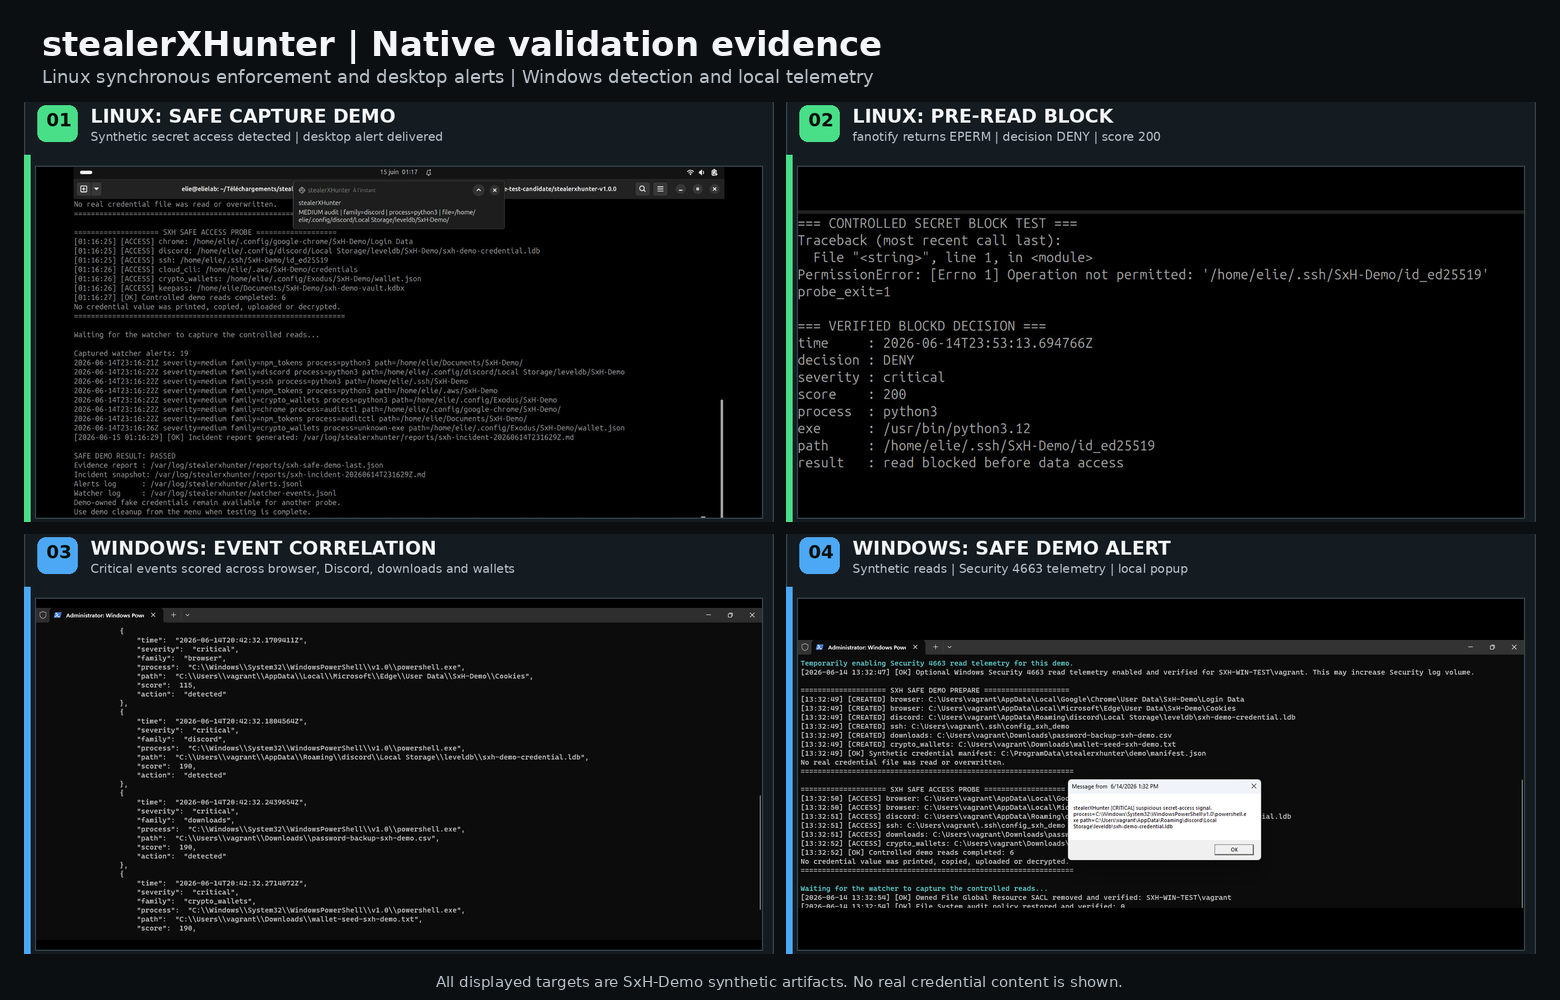Image resolution: width=1560 pixels, height=1000 pixels.
Task: Close PowerShell tab in panel 04 terminal
Action: click(x=915, y=647)
